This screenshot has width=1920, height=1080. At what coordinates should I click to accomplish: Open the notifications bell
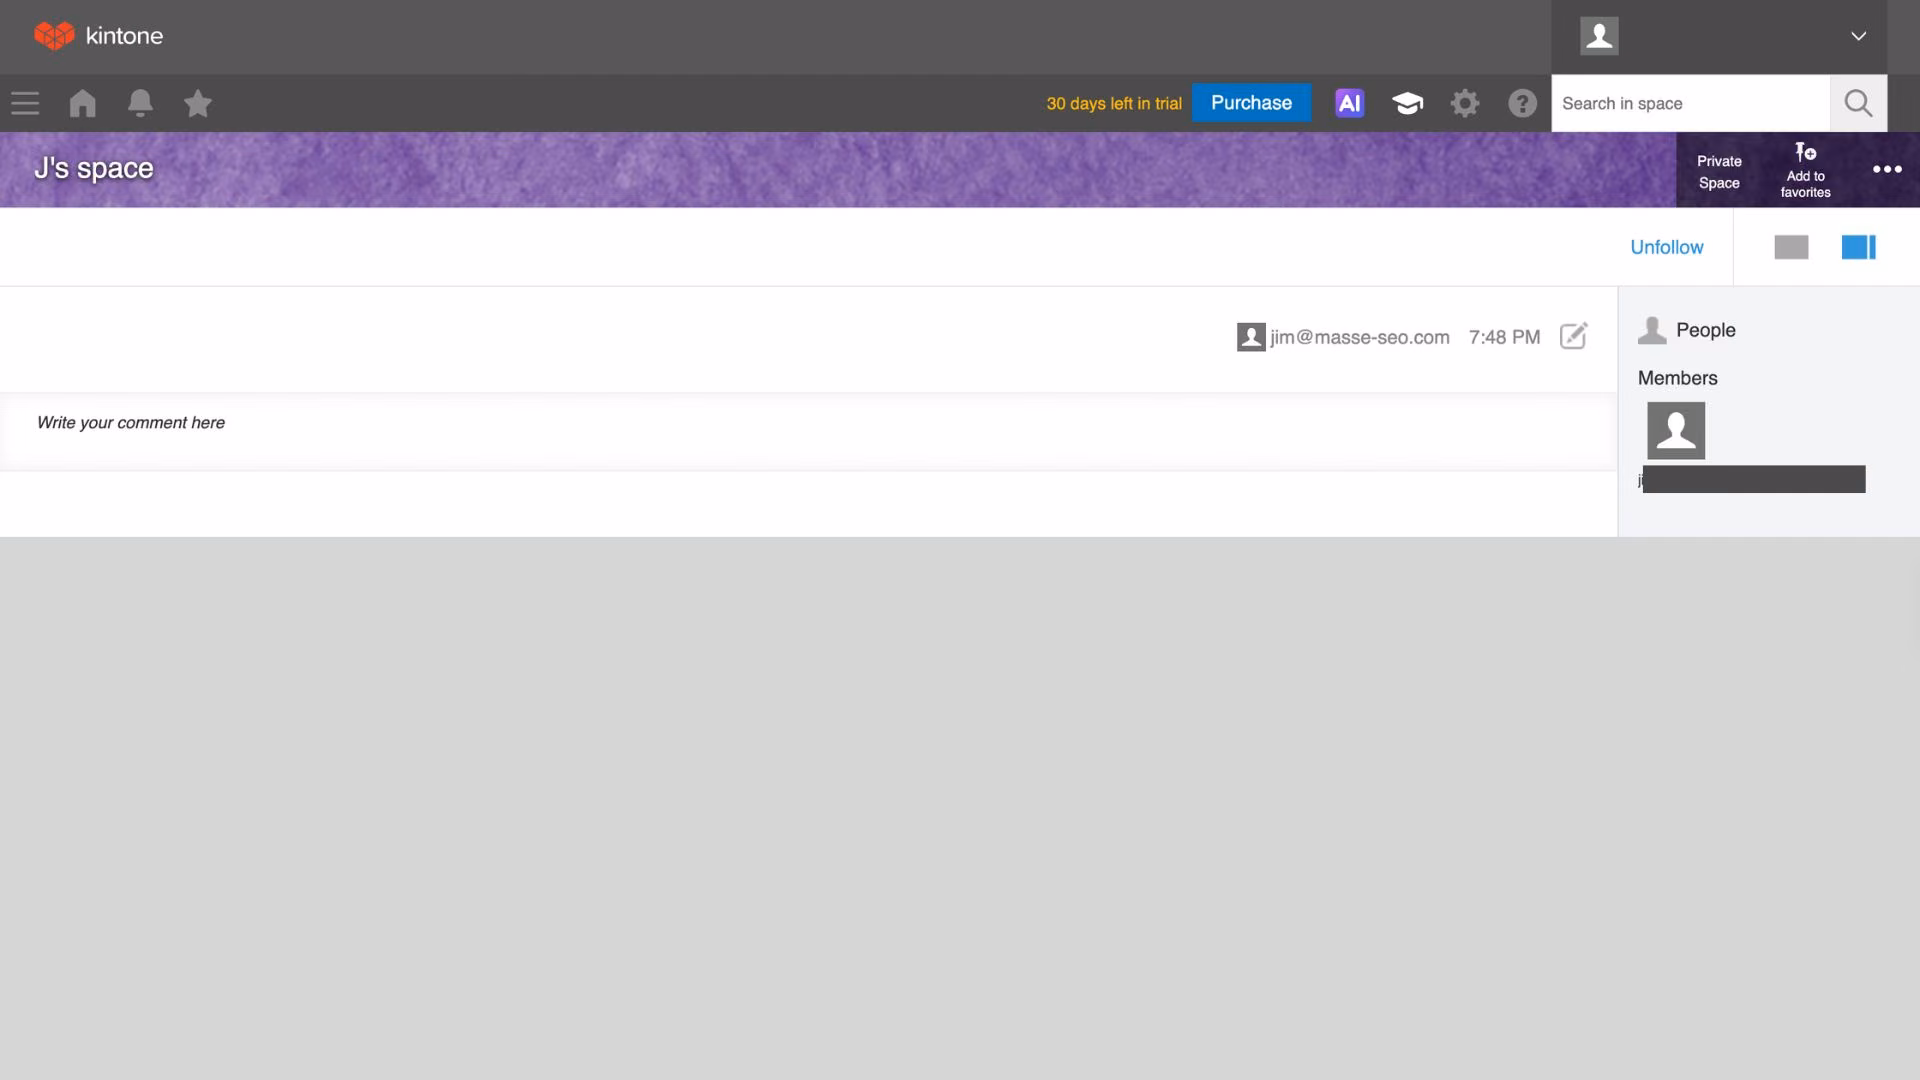(x=140, y=103)
